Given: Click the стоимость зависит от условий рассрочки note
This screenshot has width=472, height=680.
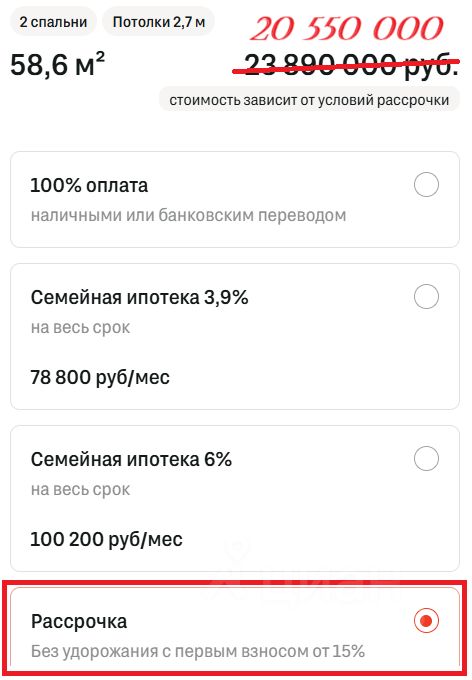Looking at the screenshot, I should 309,100.
